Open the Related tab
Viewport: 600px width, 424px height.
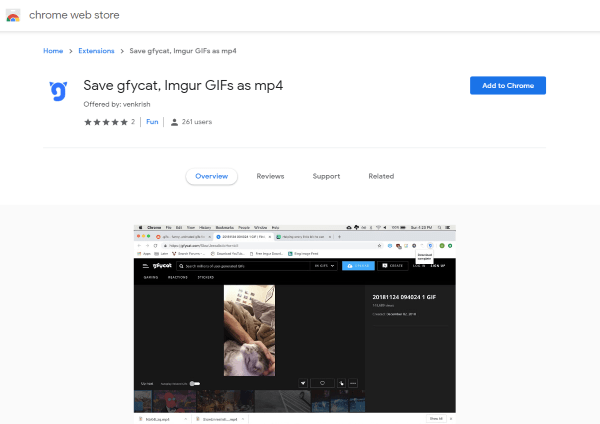point(381,176)
